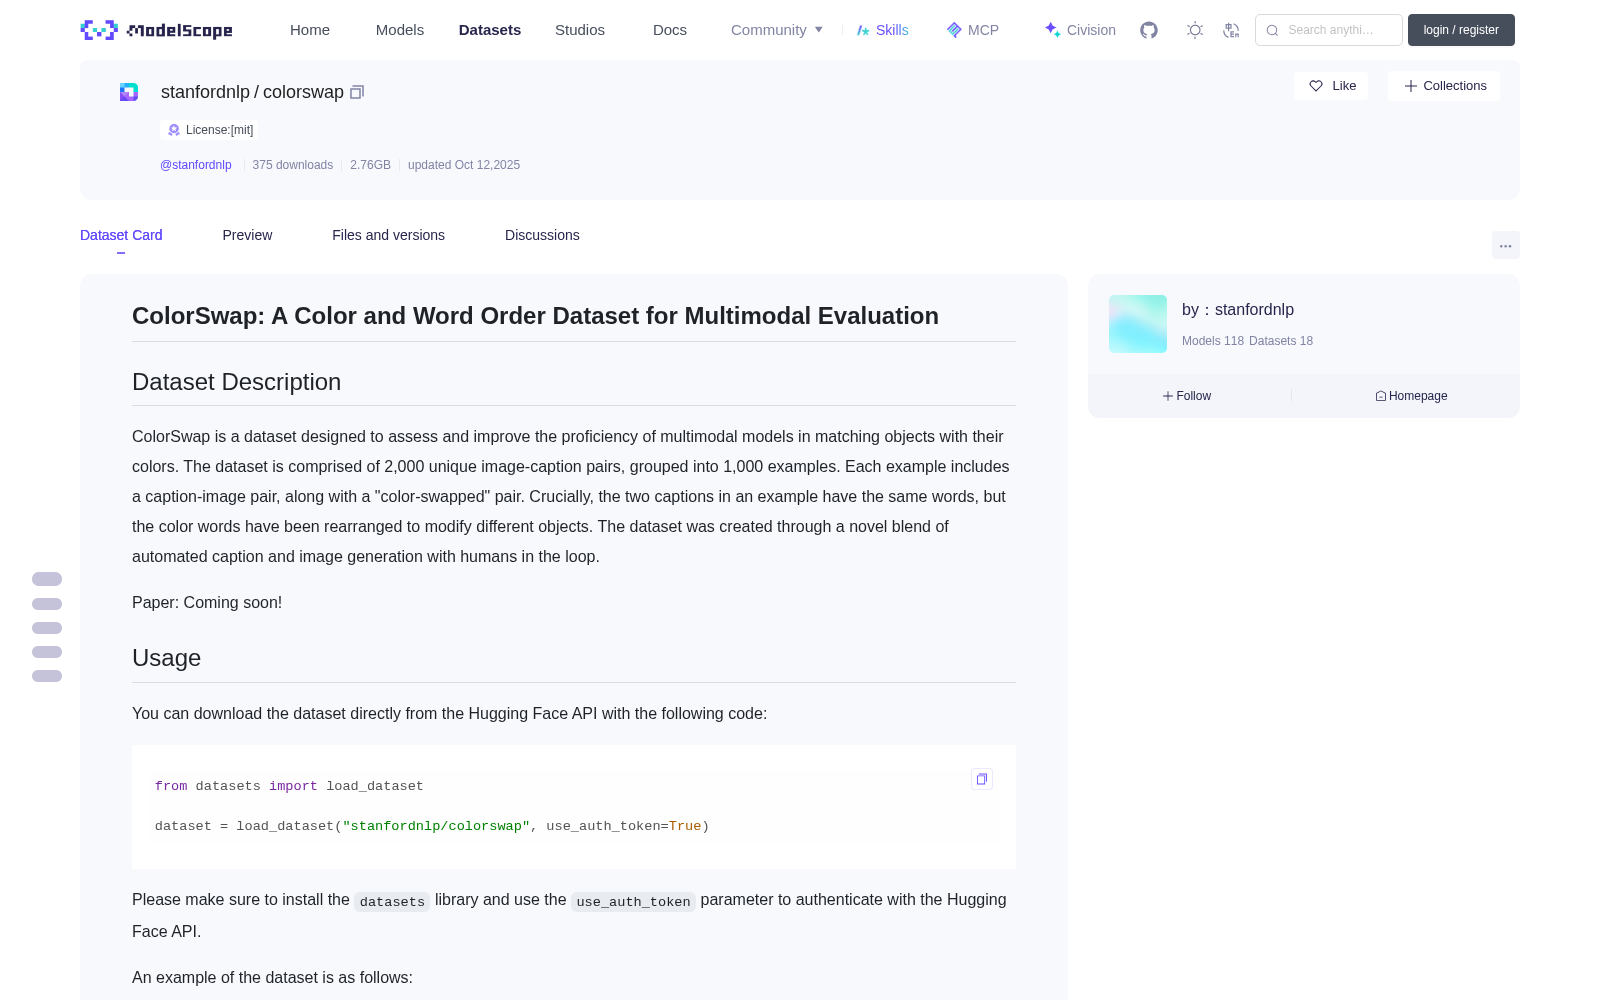This screenshot has width=1600, height=1000.
Task: Click the login / register button
Action: (x=1461, y=30)
